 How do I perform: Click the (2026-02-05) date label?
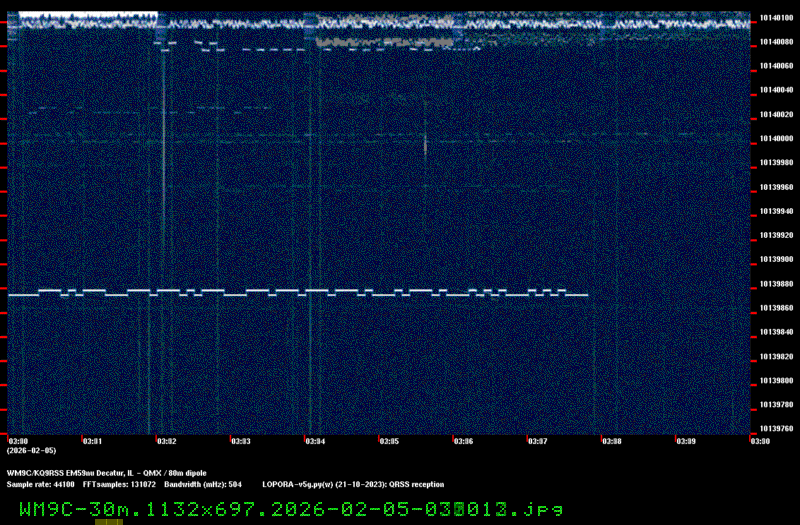point(31,450)
